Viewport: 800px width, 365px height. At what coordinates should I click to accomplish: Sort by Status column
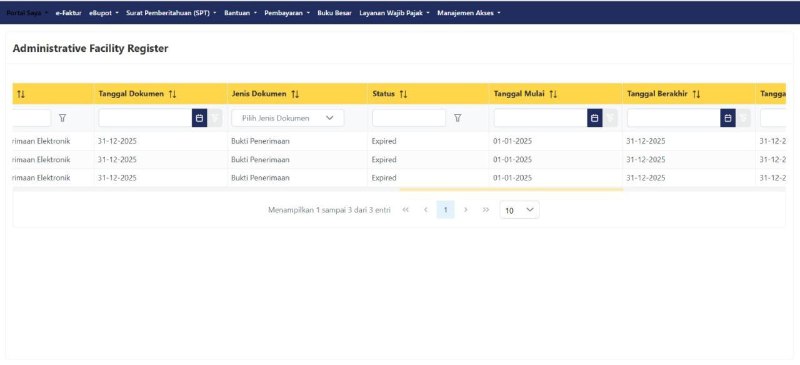[x=404, y=94]
